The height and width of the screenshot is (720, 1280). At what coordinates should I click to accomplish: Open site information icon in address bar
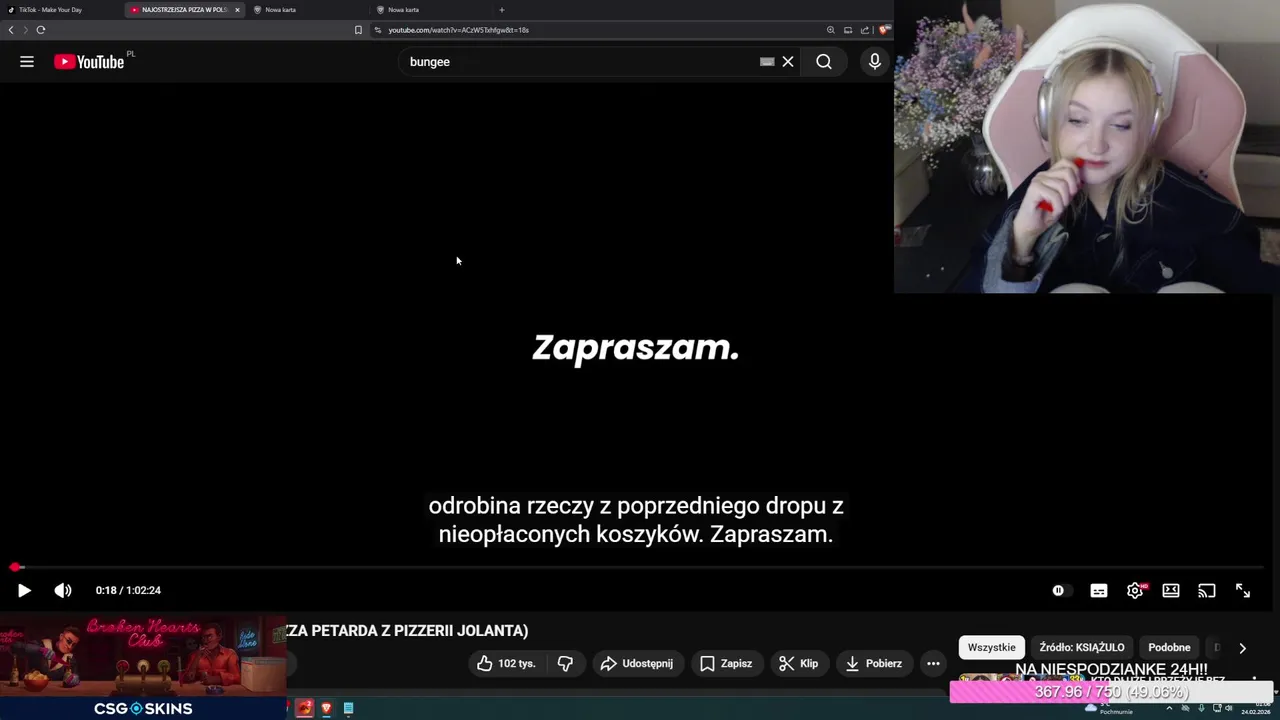click(378, 30)
